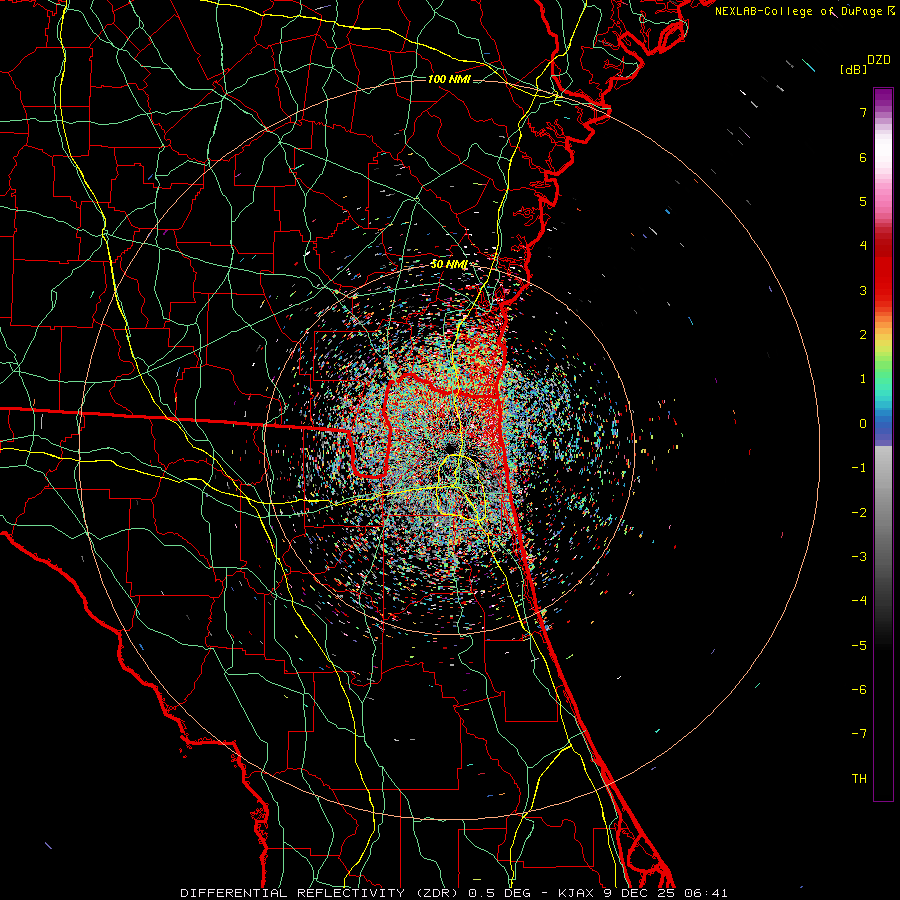Screen dimensions: 900x900
Task: Click the -2 value on the color scale
Action: pos(859,513)
